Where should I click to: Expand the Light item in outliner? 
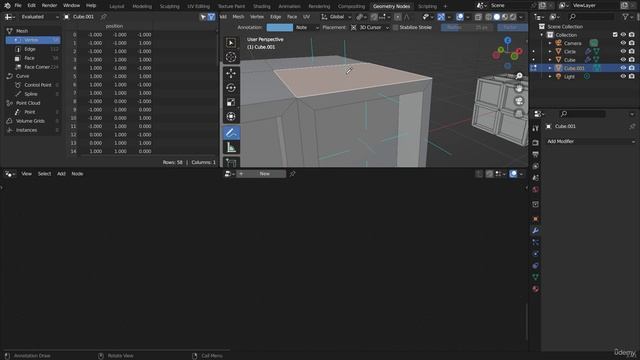pos(550,77)
